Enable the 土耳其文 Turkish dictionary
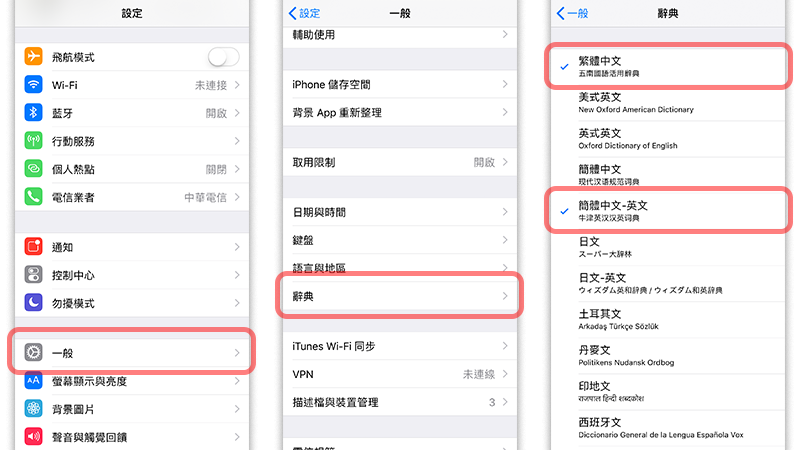The height and width of the screenshot is (450, 800). click(668, 319)
